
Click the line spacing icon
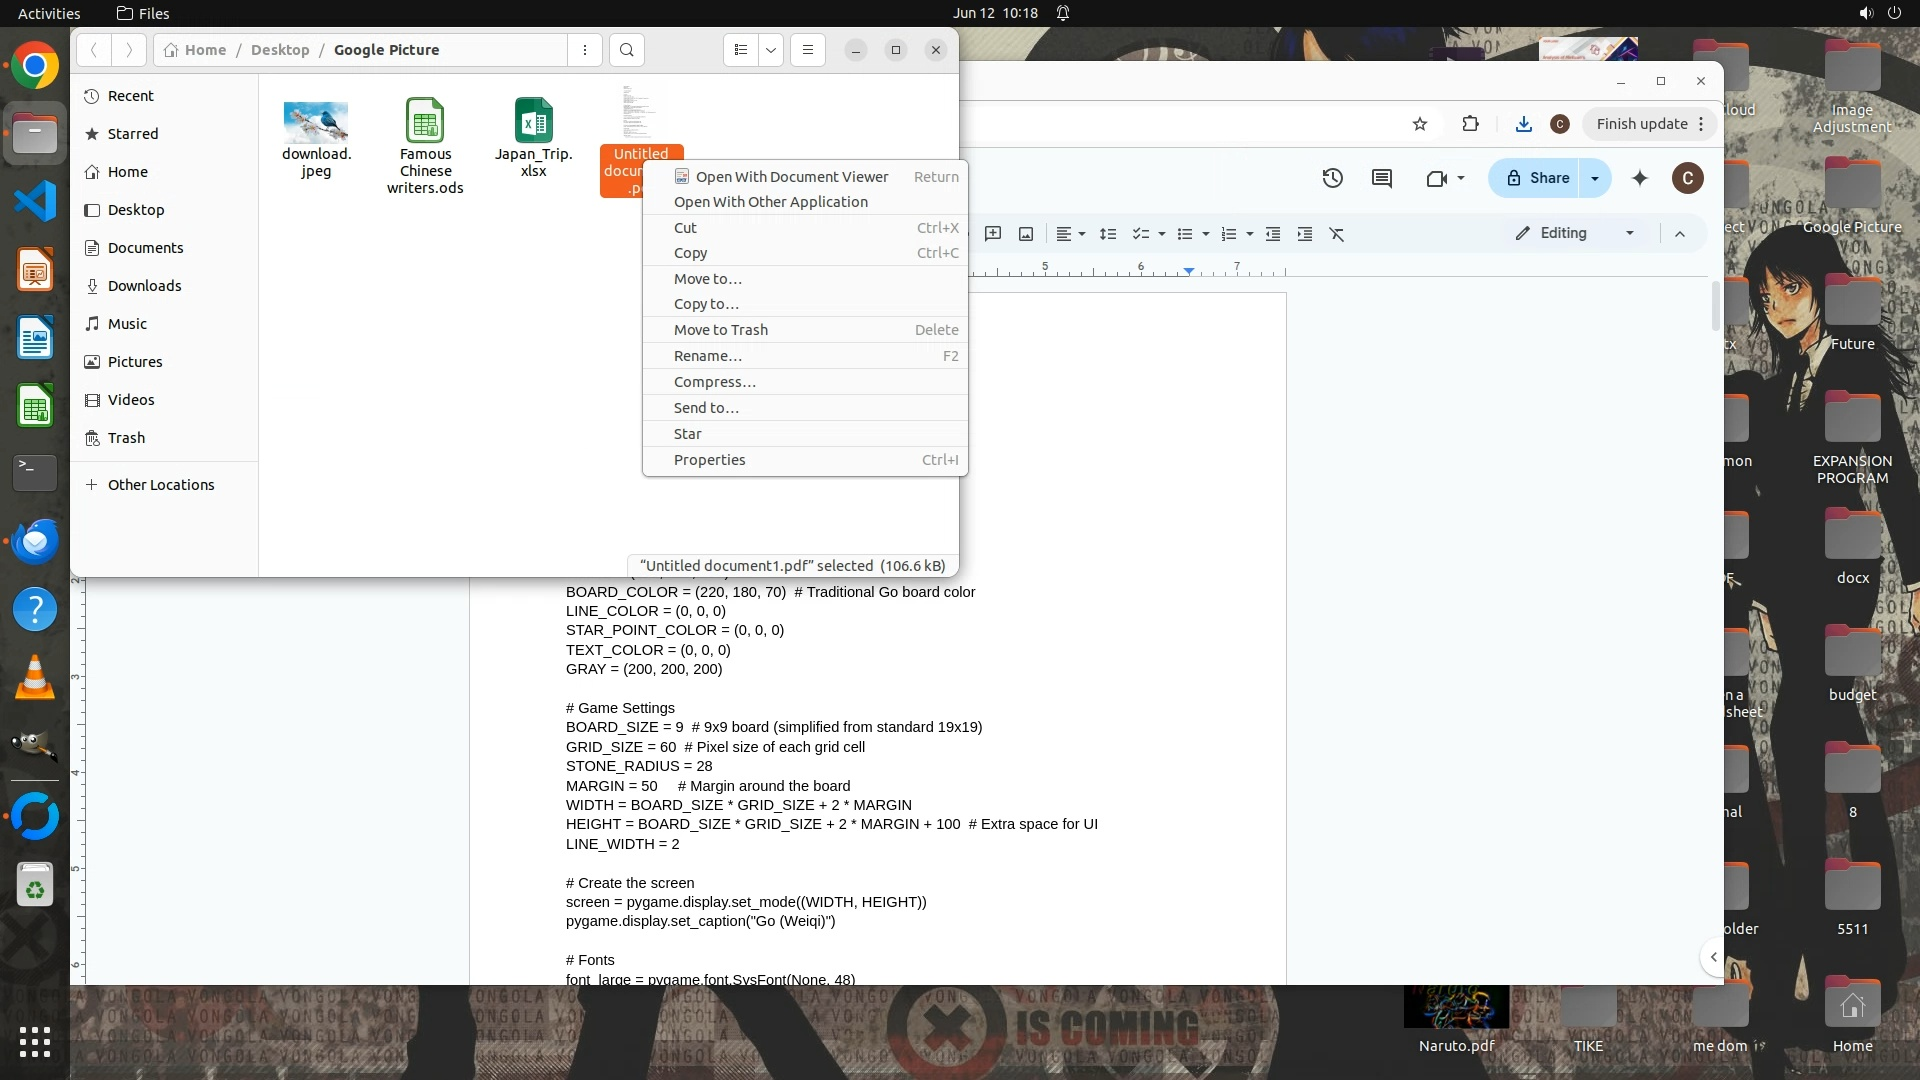click(x=1108, y=234)
